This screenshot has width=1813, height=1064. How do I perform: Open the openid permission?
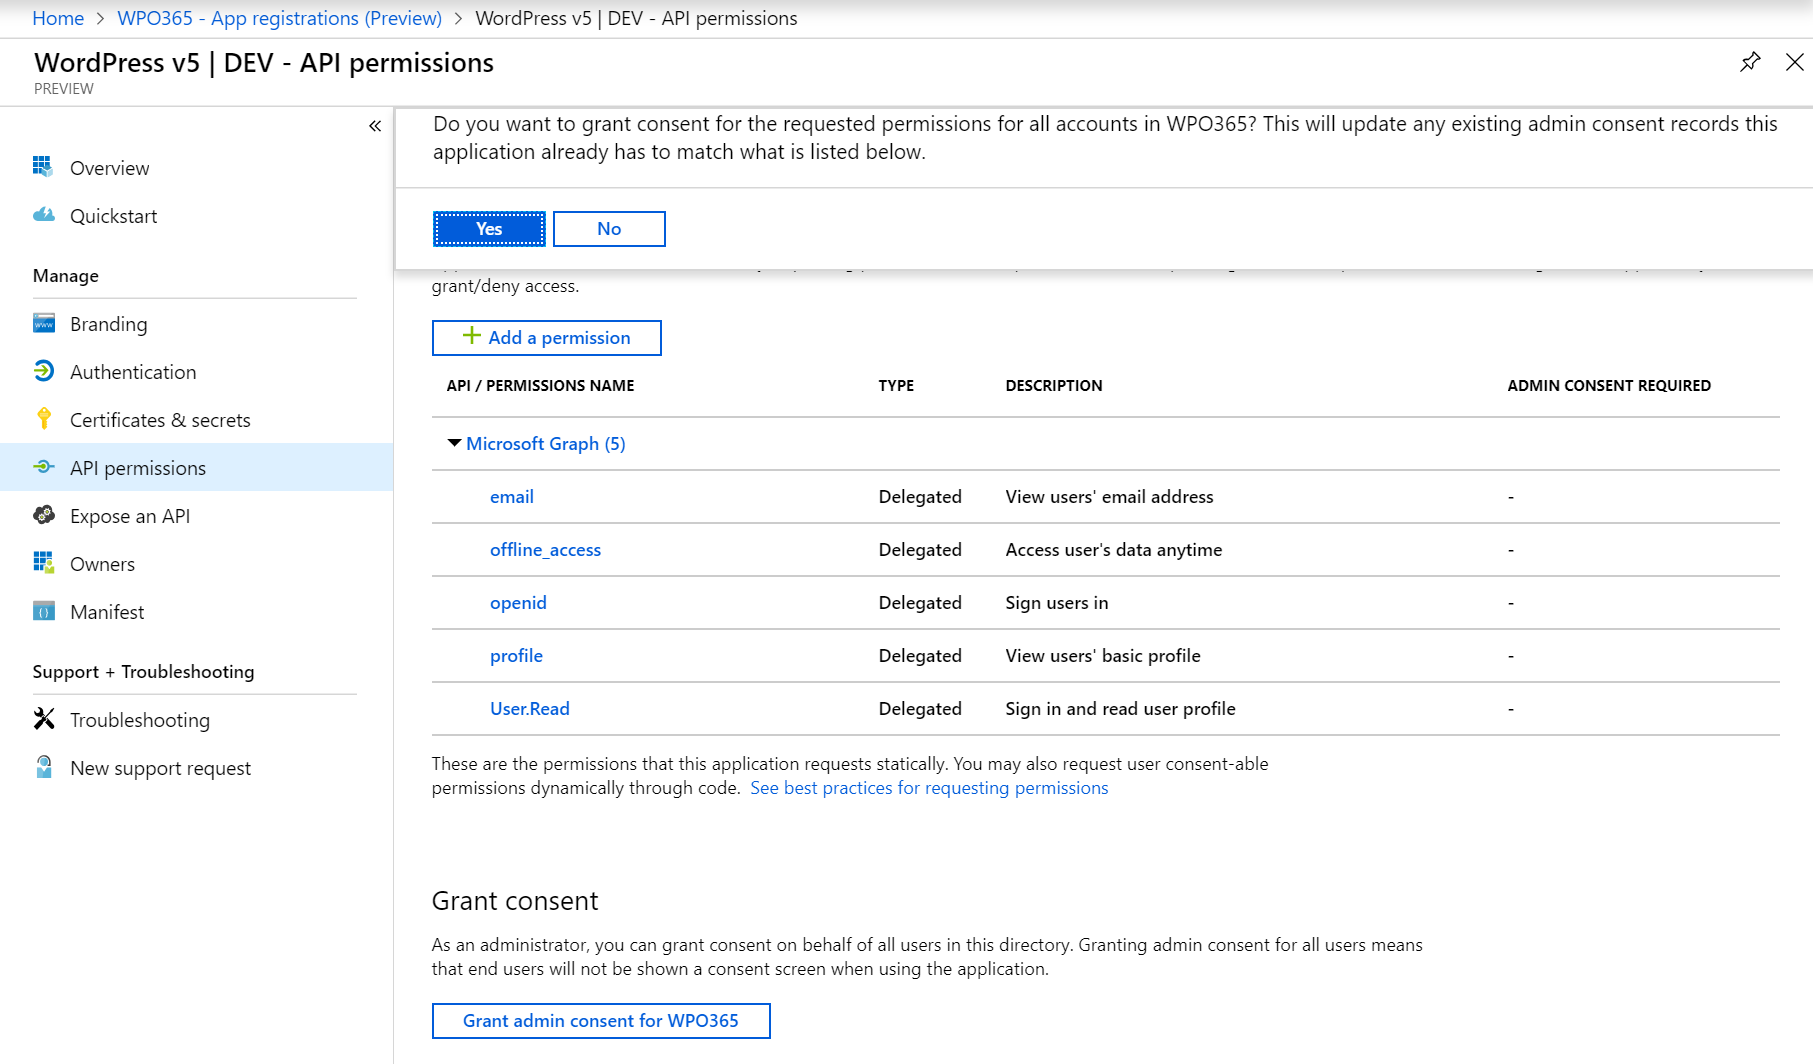tap(518, 602)
